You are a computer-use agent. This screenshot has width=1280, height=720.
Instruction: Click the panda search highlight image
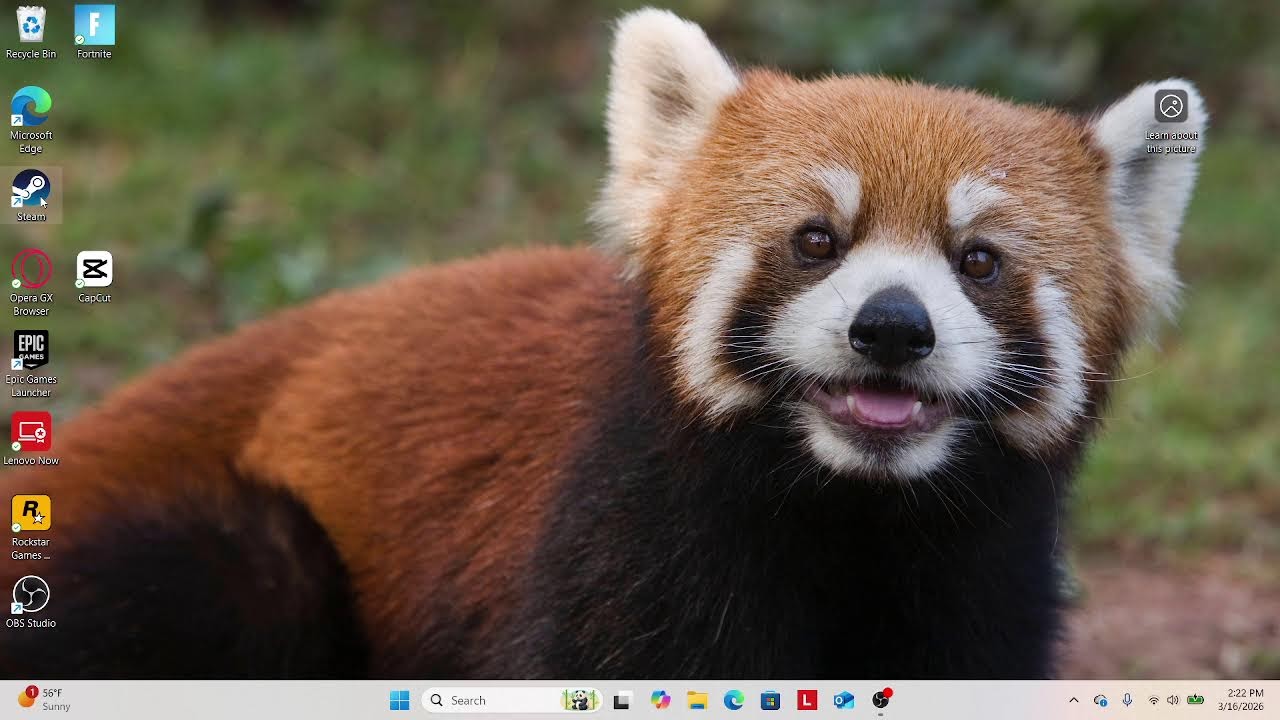click(x=580, y=700)
